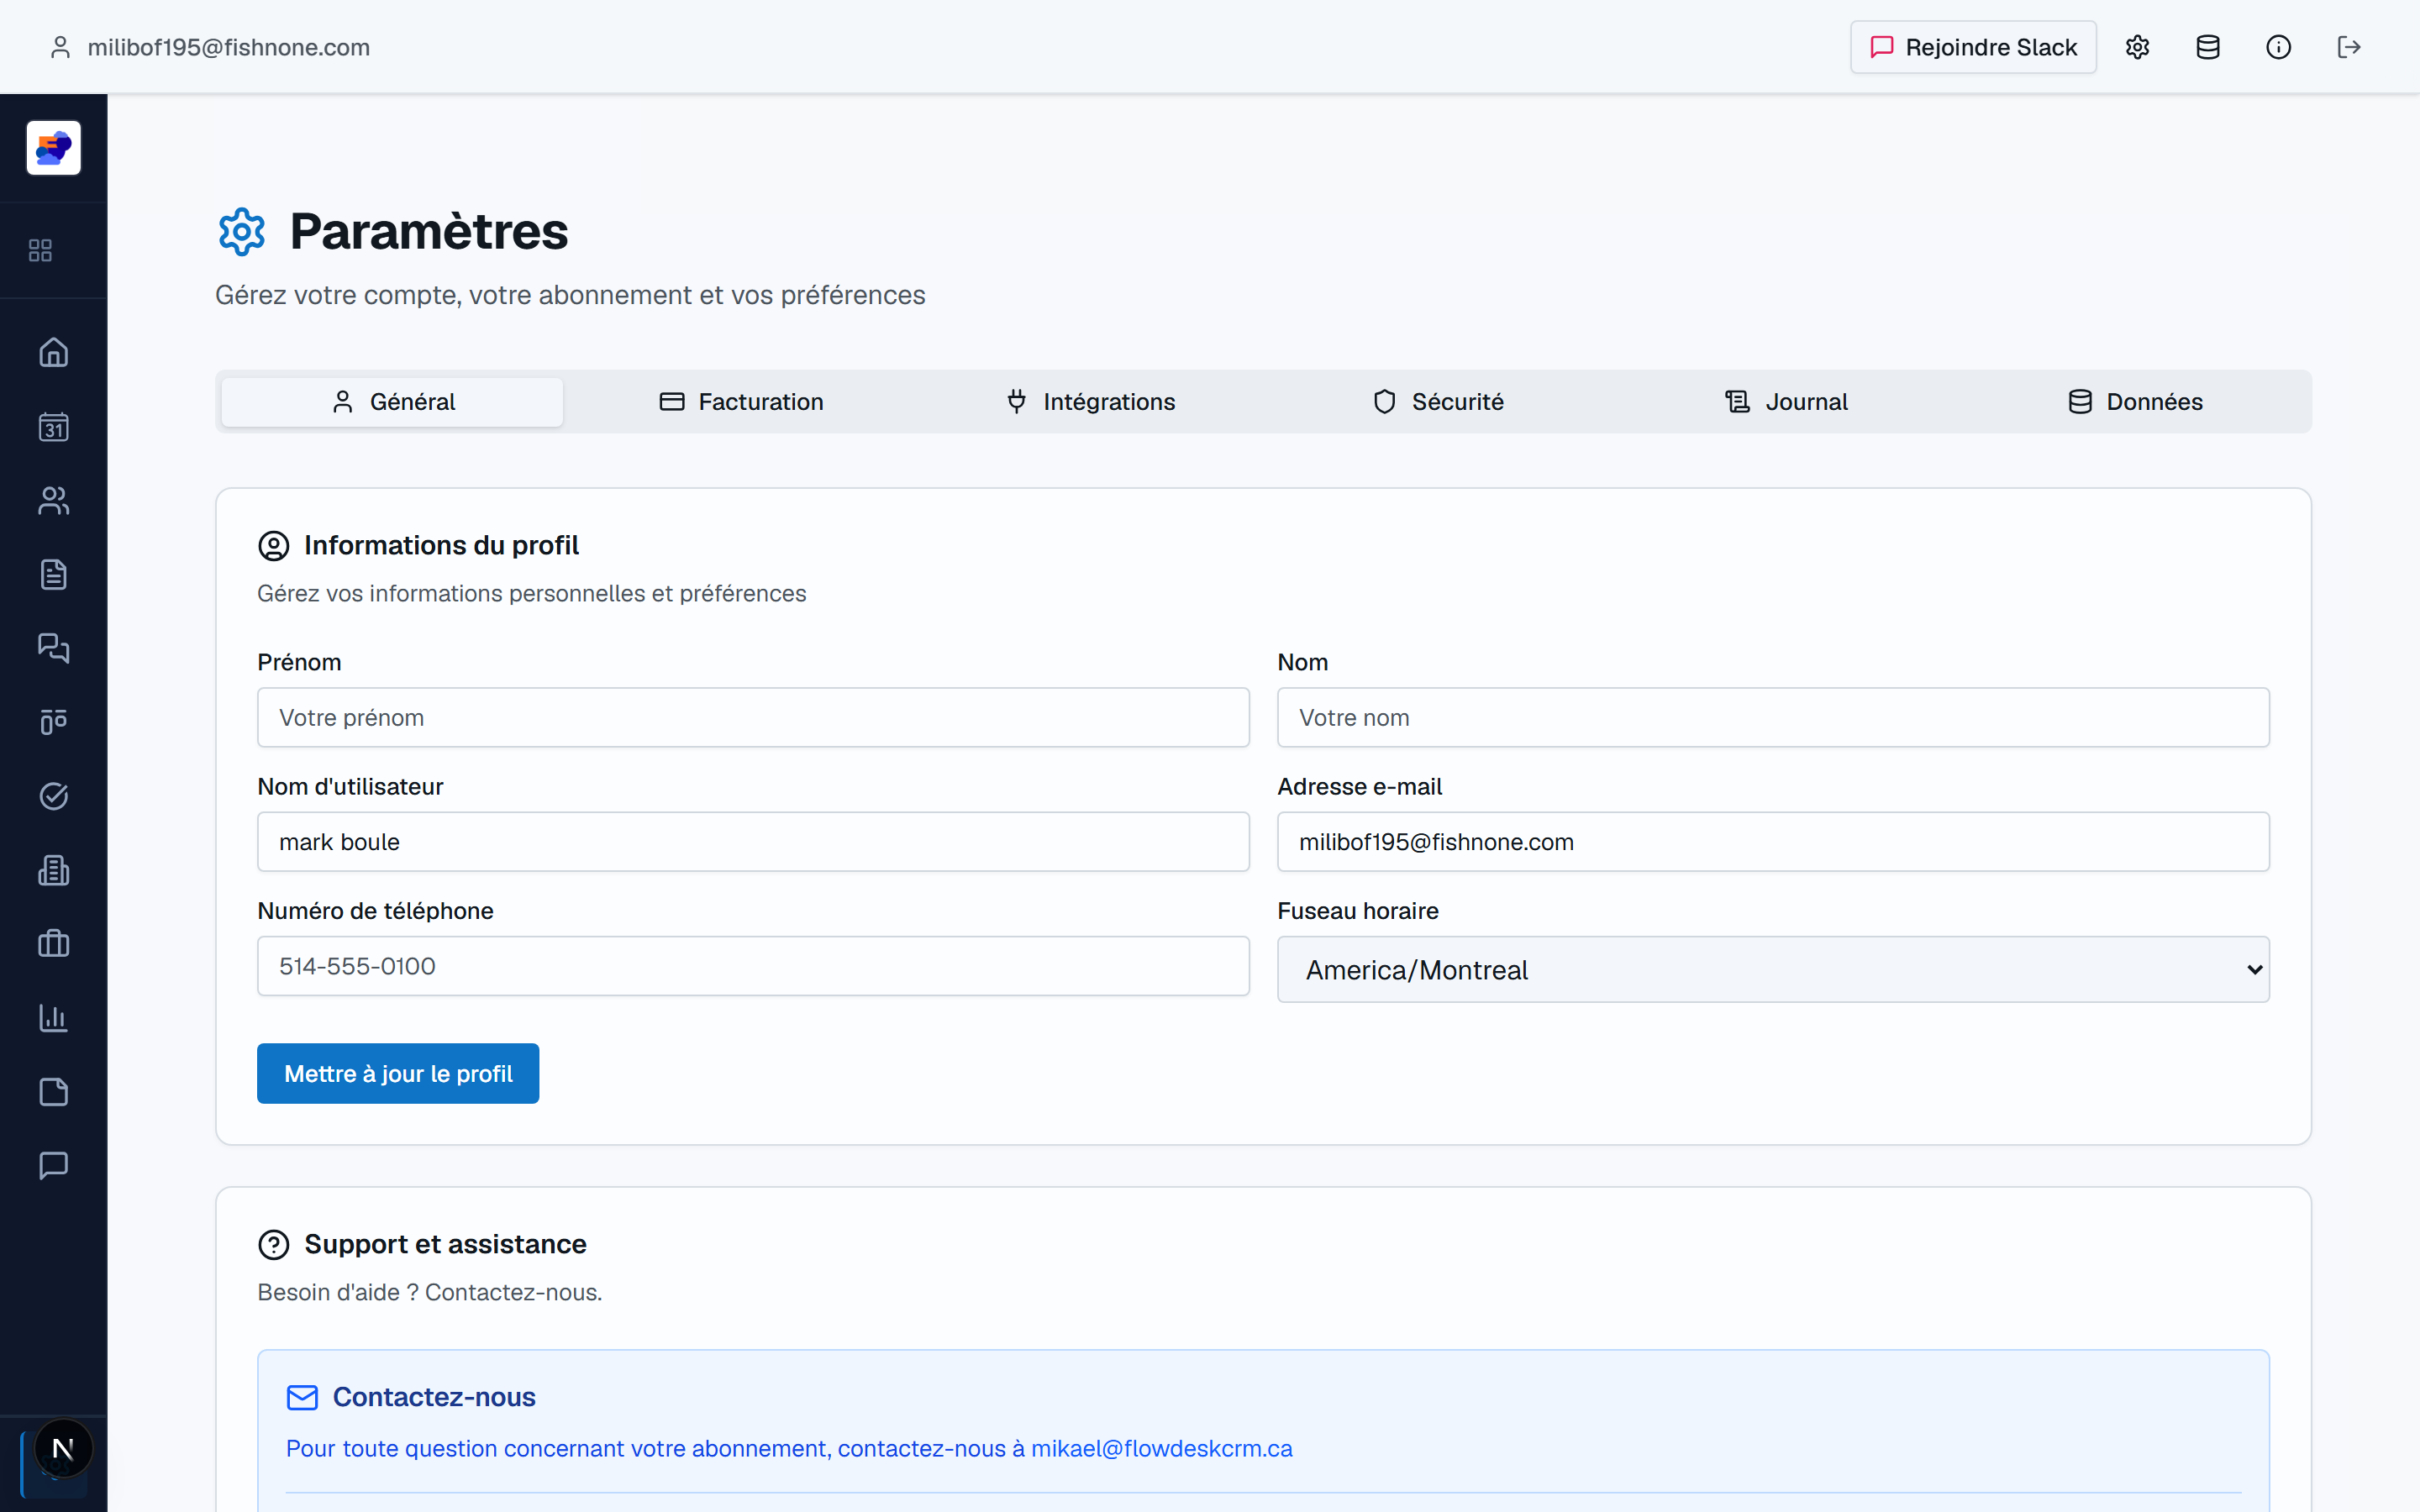Open the briefcase icon in the sidebar
This screenshot has width=2420, height=1512.
pos(54,943)
